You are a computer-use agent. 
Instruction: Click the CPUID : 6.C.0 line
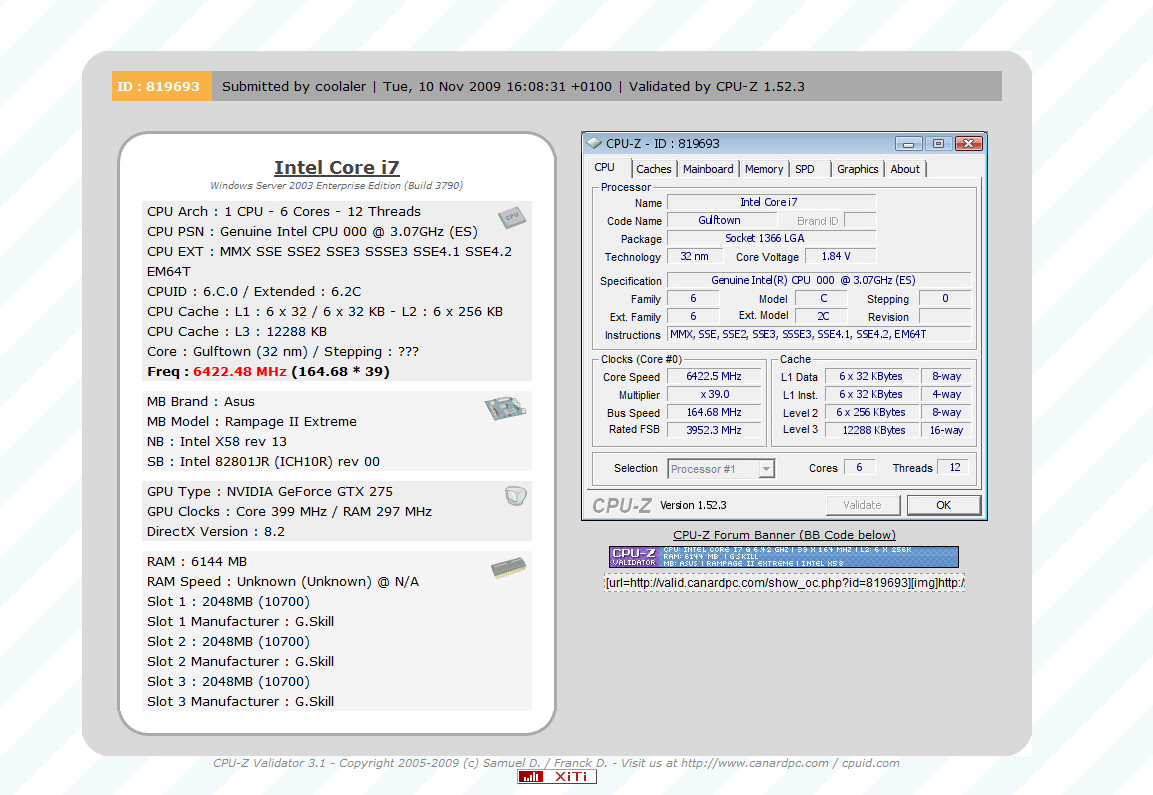coord(254,292)
